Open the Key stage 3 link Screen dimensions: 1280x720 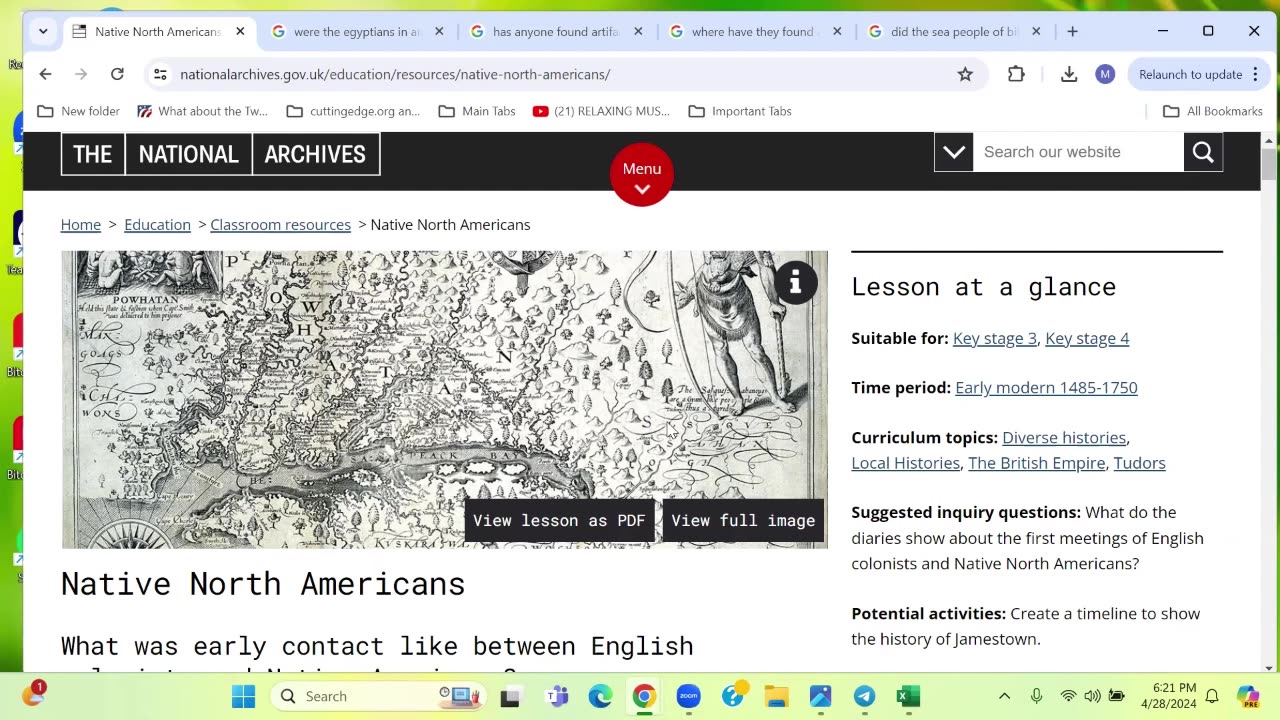click(x=995, y=338)
